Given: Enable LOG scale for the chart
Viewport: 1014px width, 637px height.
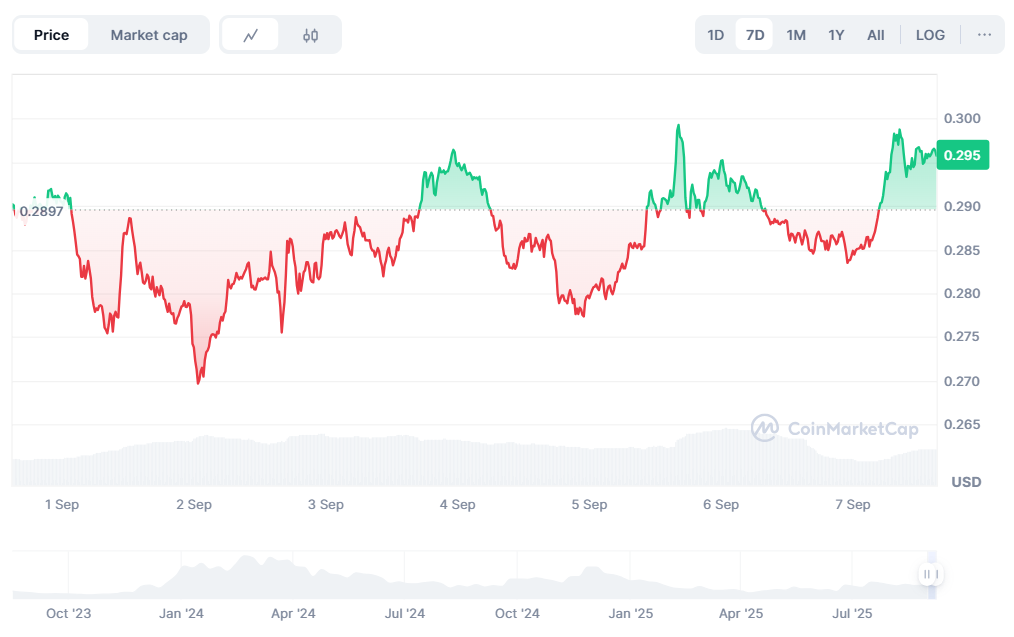Looking at the screenshot, I should (930, 34).
